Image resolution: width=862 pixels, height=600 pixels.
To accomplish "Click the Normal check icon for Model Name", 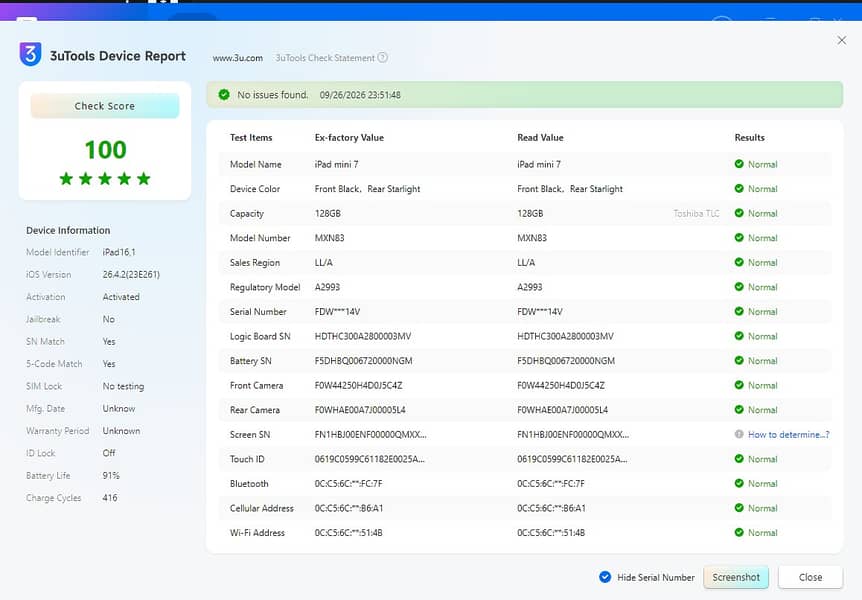I will [x=739, y=164].
